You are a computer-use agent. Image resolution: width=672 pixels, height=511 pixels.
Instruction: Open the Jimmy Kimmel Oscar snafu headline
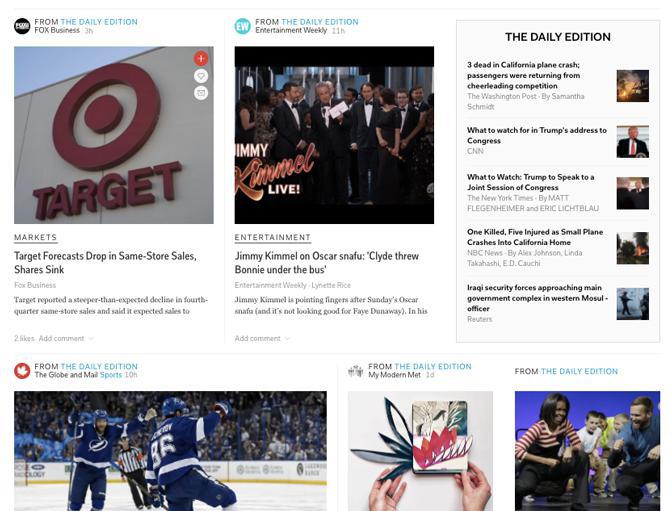(327, 263)
